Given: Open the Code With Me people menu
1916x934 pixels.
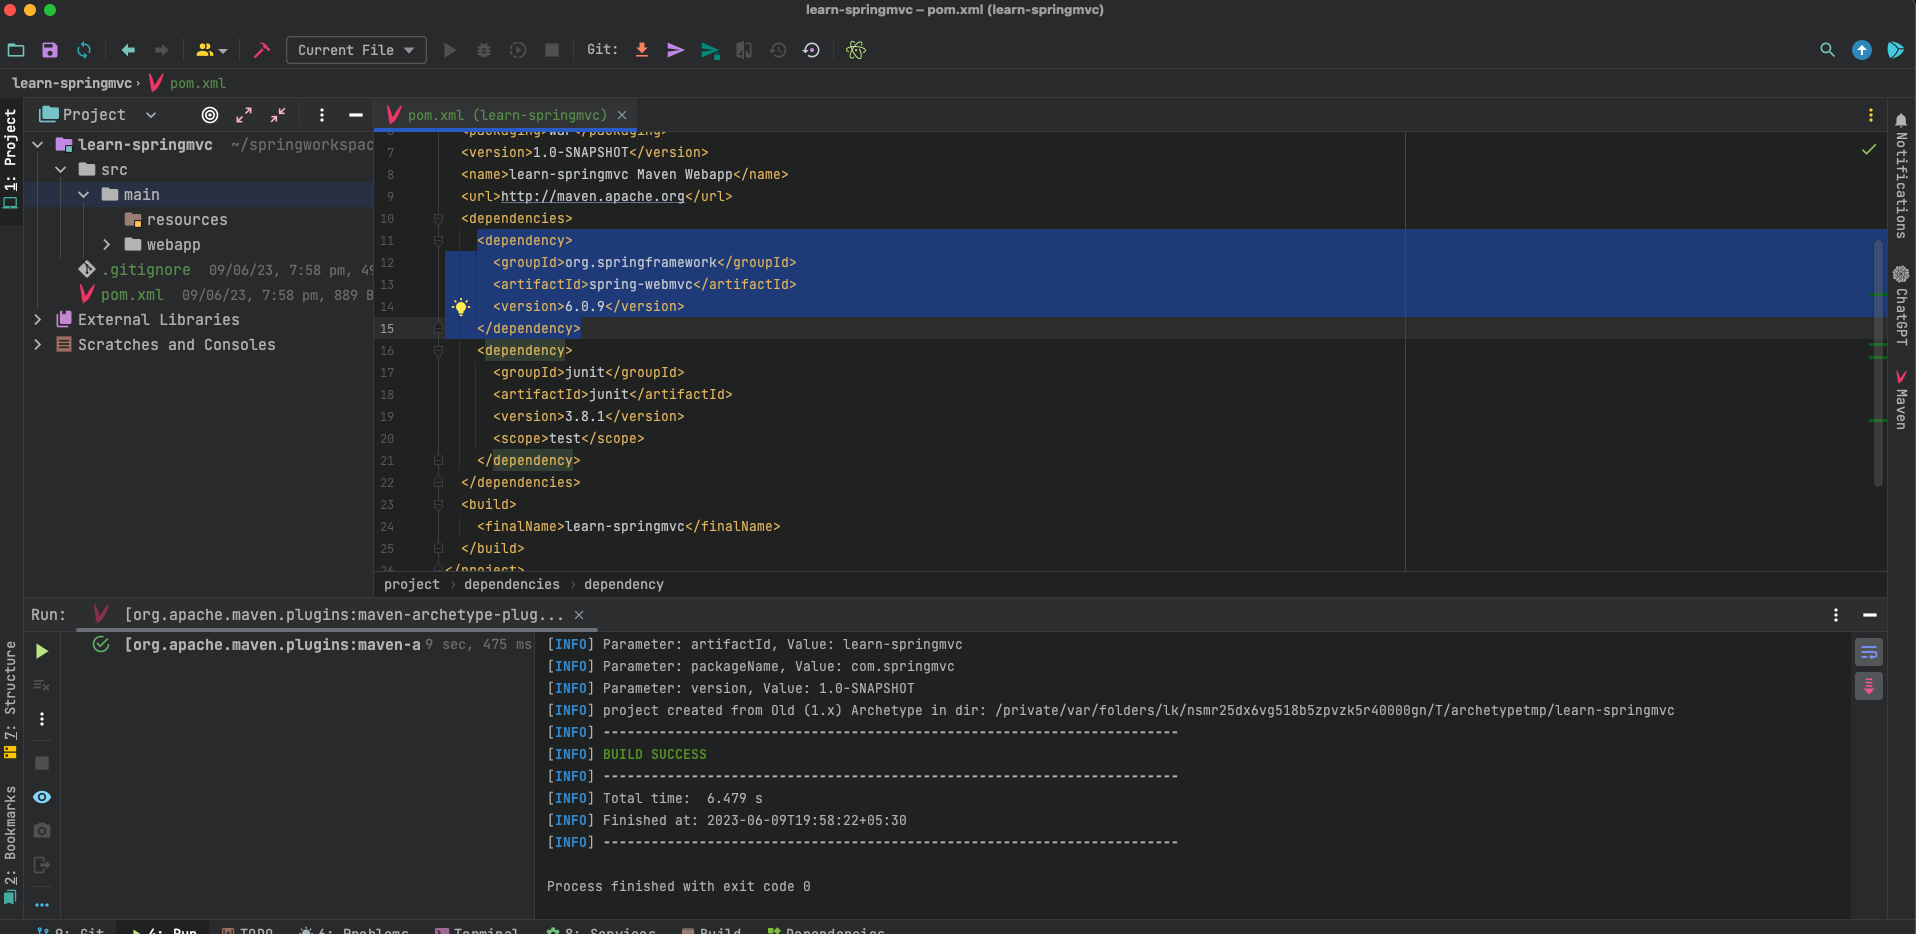Looking at the screenshot, I should [211, 50].
